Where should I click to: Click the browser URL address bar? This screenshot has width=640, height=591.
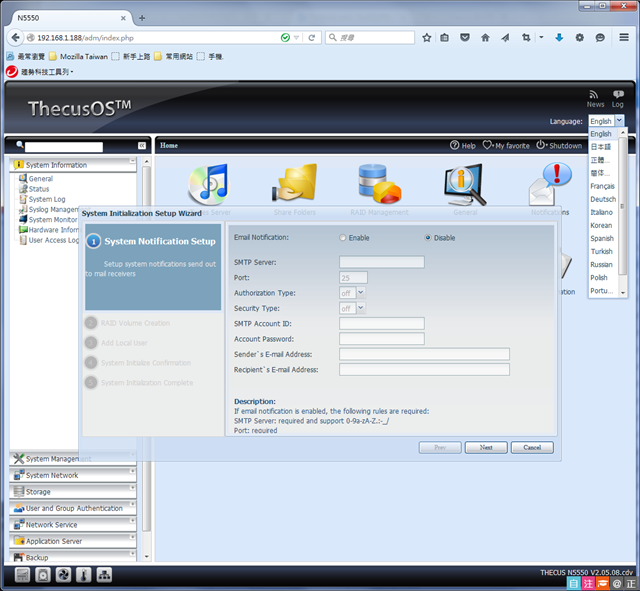click(x=155, y=38)
